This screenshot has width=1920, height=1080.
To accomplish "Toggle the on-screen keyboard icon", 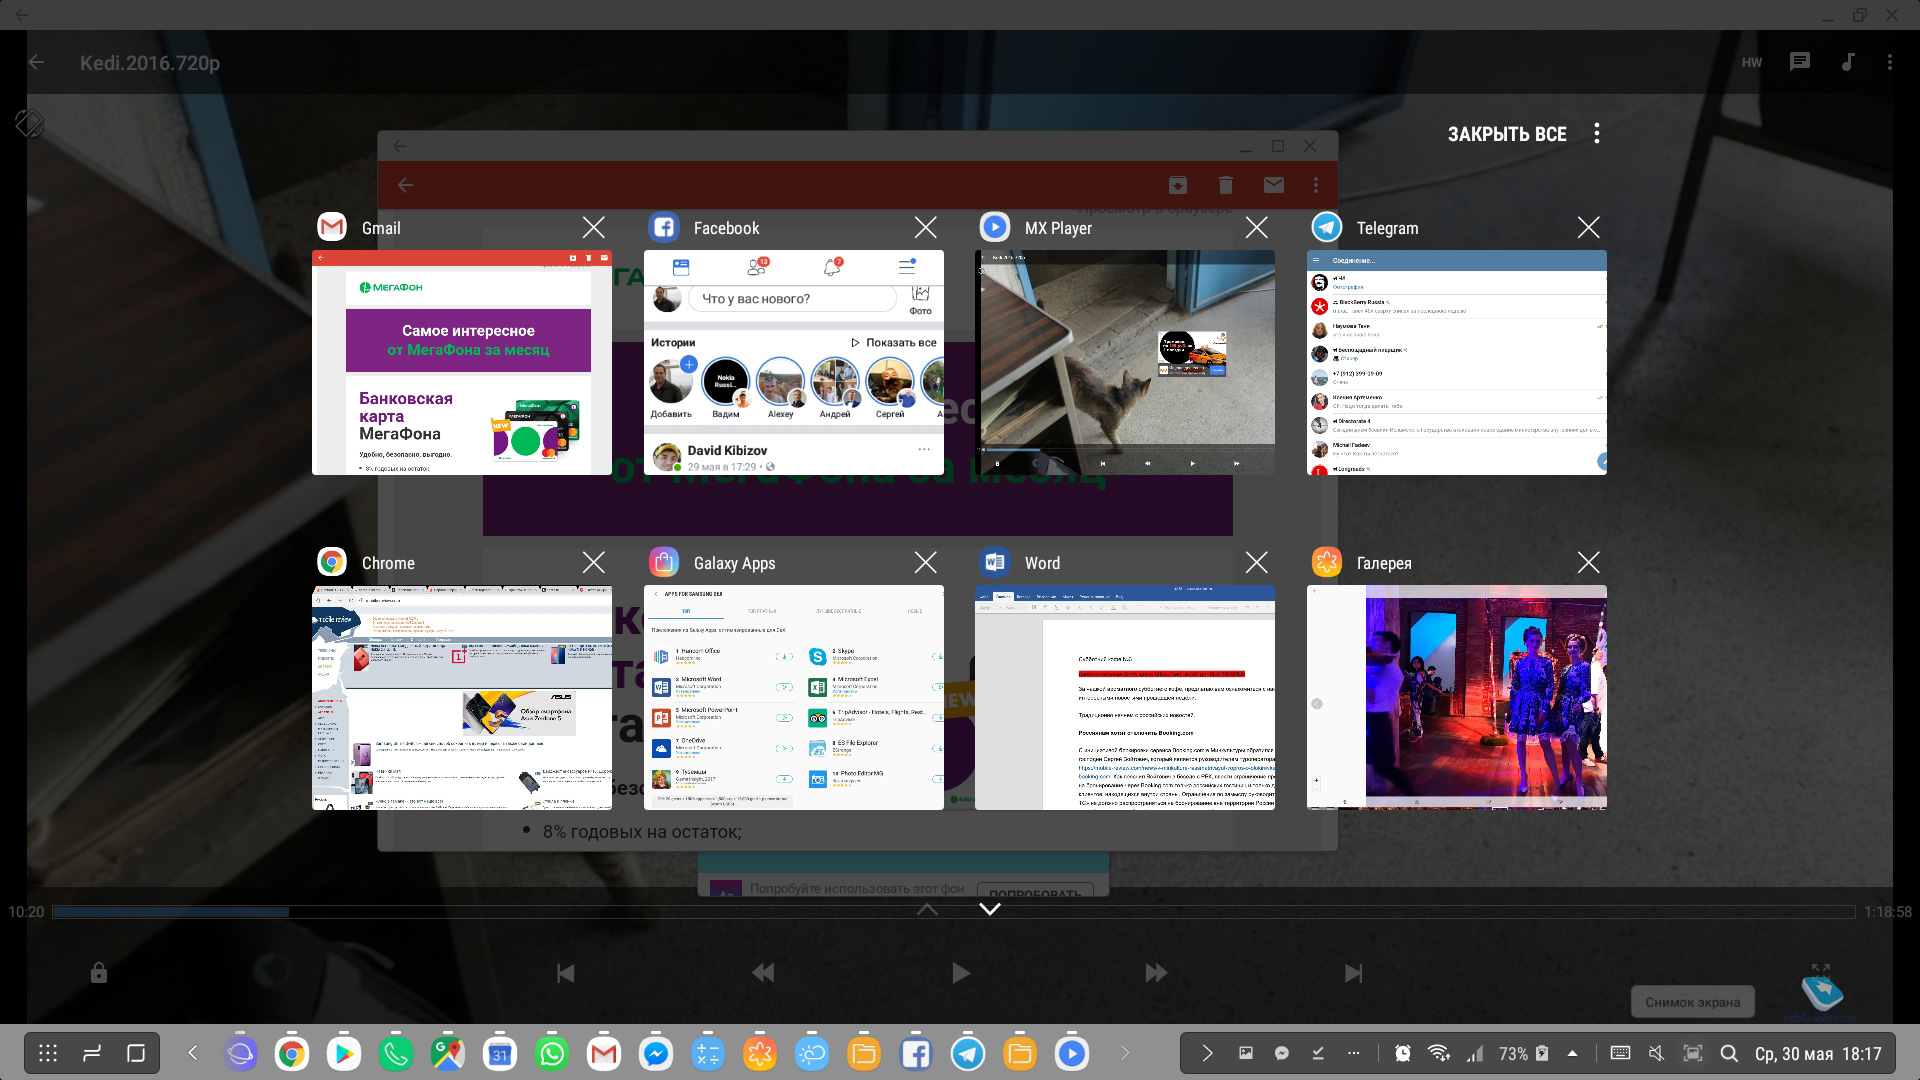I will [1620, 1053].
